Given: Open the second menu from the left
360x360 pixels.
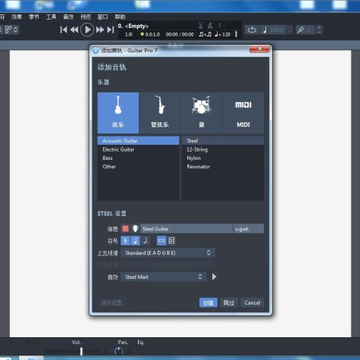Looking at the screenshot, I should pyautogui.click(x=17, y=17).
